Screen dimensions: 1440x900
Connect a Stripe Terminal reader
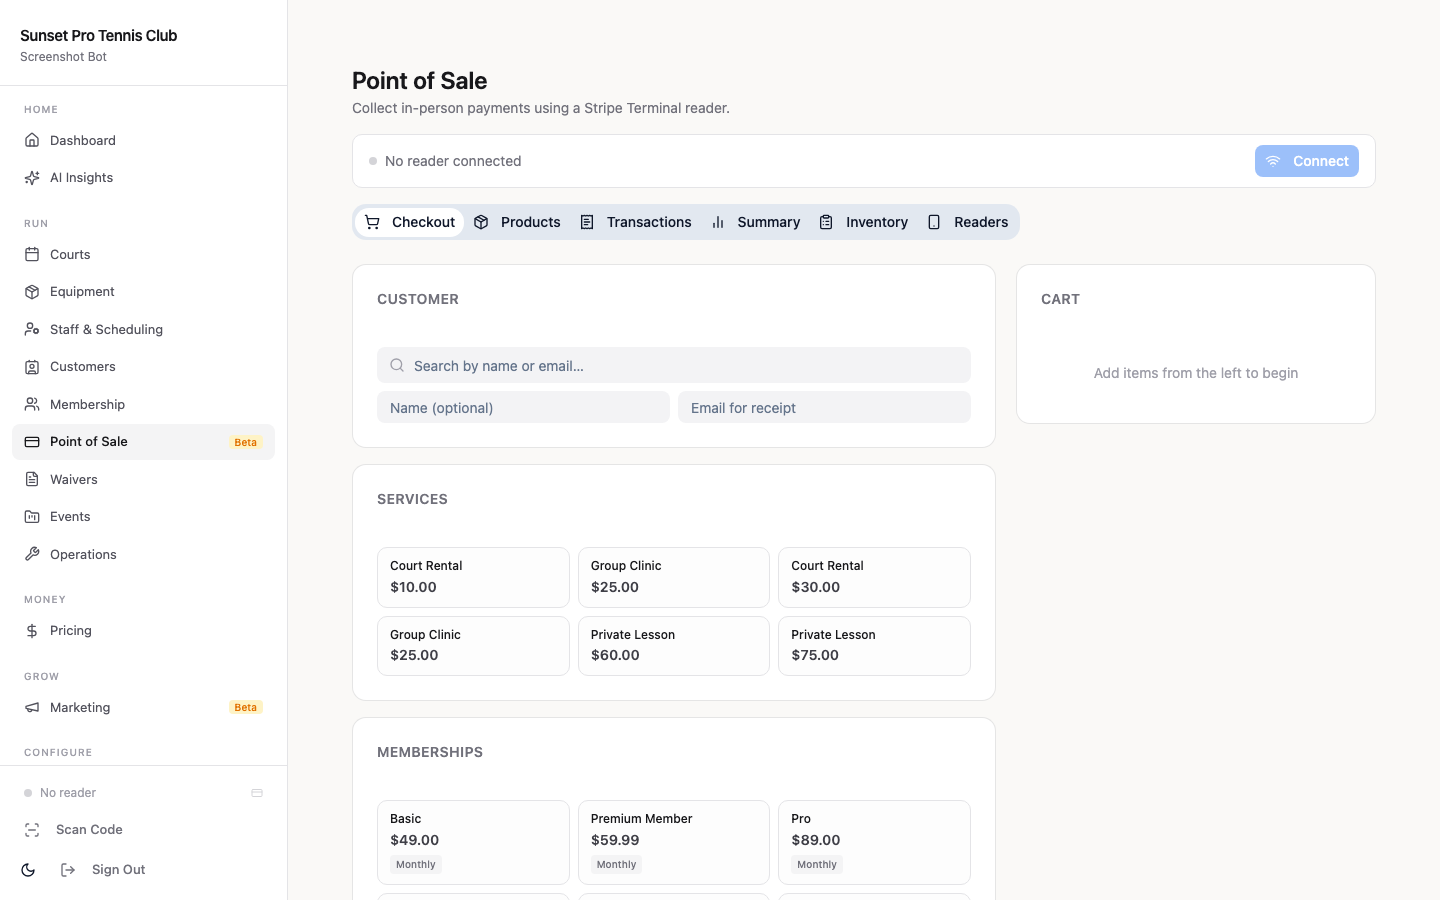(1307, 161)
